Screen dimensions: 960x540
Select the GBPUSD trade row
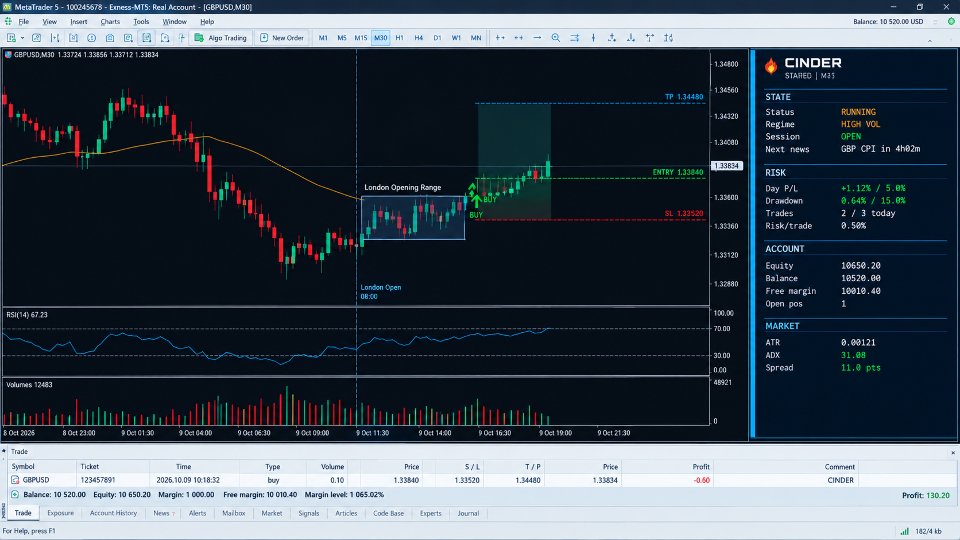(x=479, y=480)
